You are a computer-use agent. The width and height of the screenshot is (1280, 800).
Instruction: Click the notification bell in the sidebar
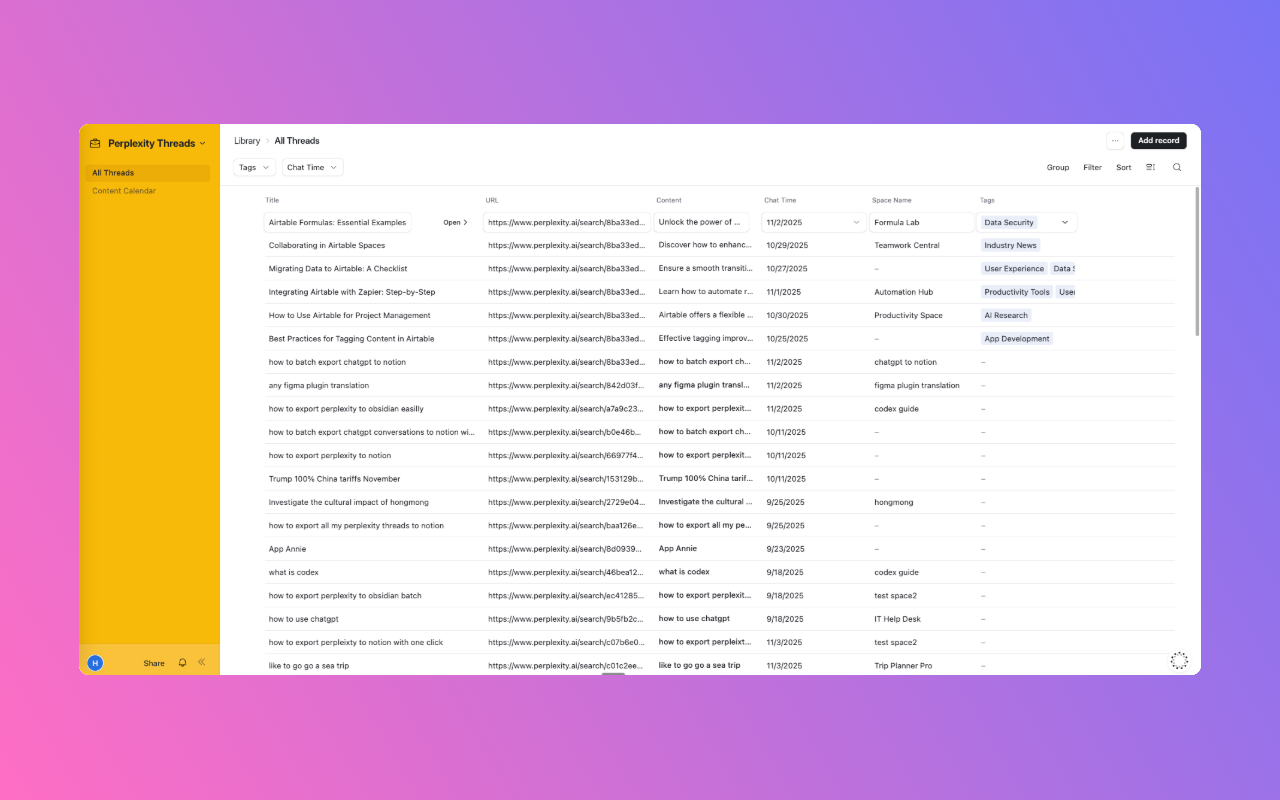(181, 662)
